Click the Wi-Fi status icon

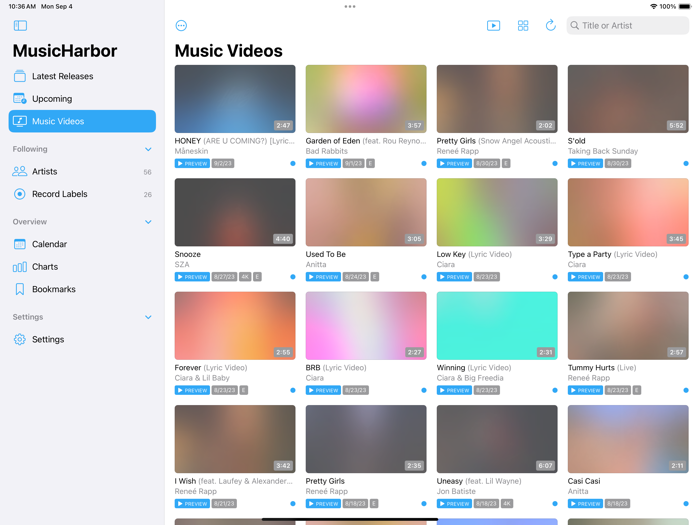(x=654, y=6)
